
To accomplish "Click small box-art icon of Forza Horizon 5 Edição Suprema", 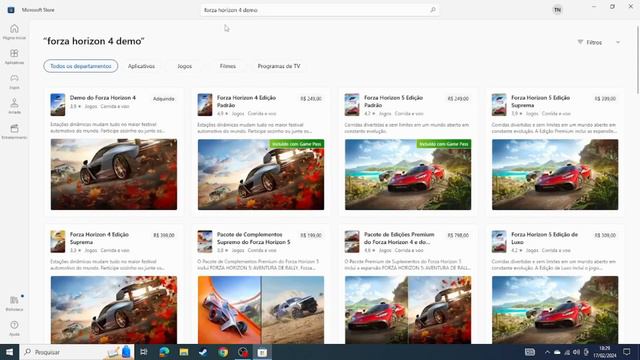I will click(499, 105).
